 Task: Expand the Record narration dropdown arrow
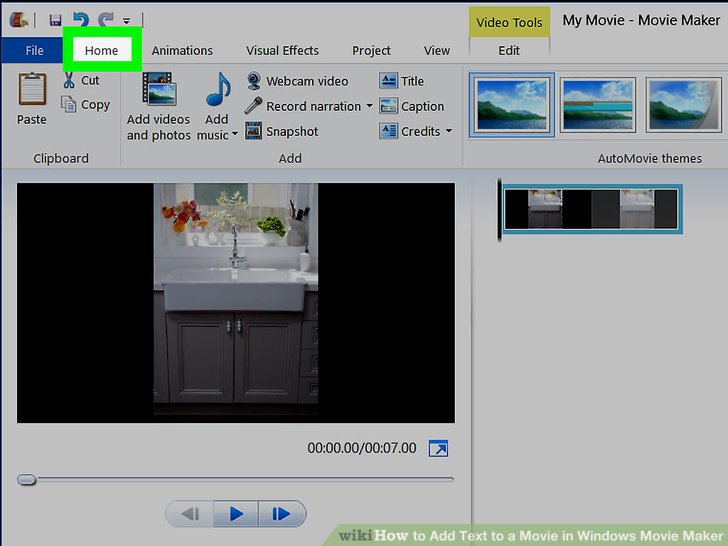370,106
